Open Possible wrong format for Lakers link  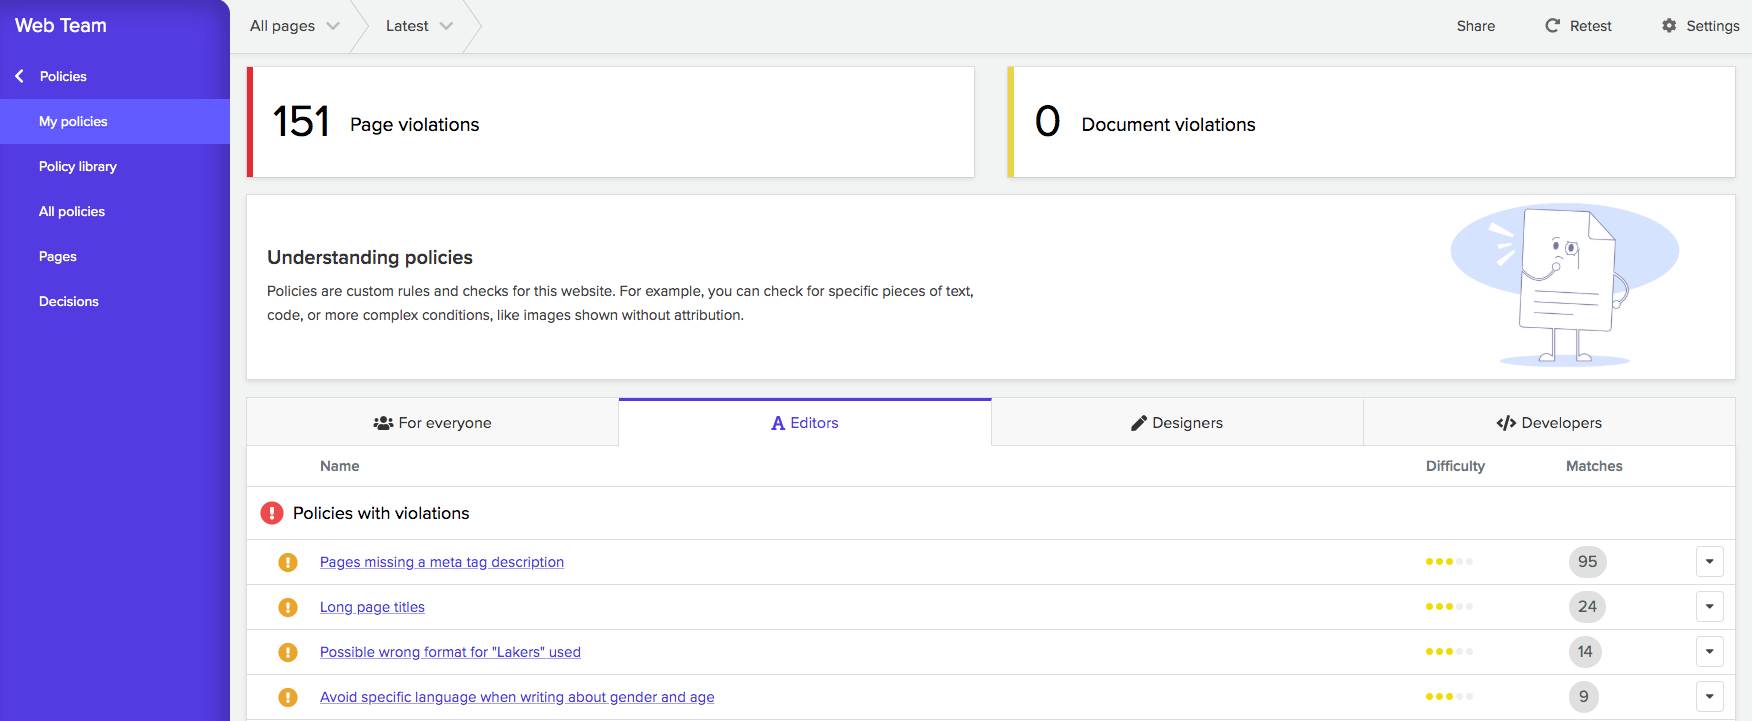[x=450, y=652]
